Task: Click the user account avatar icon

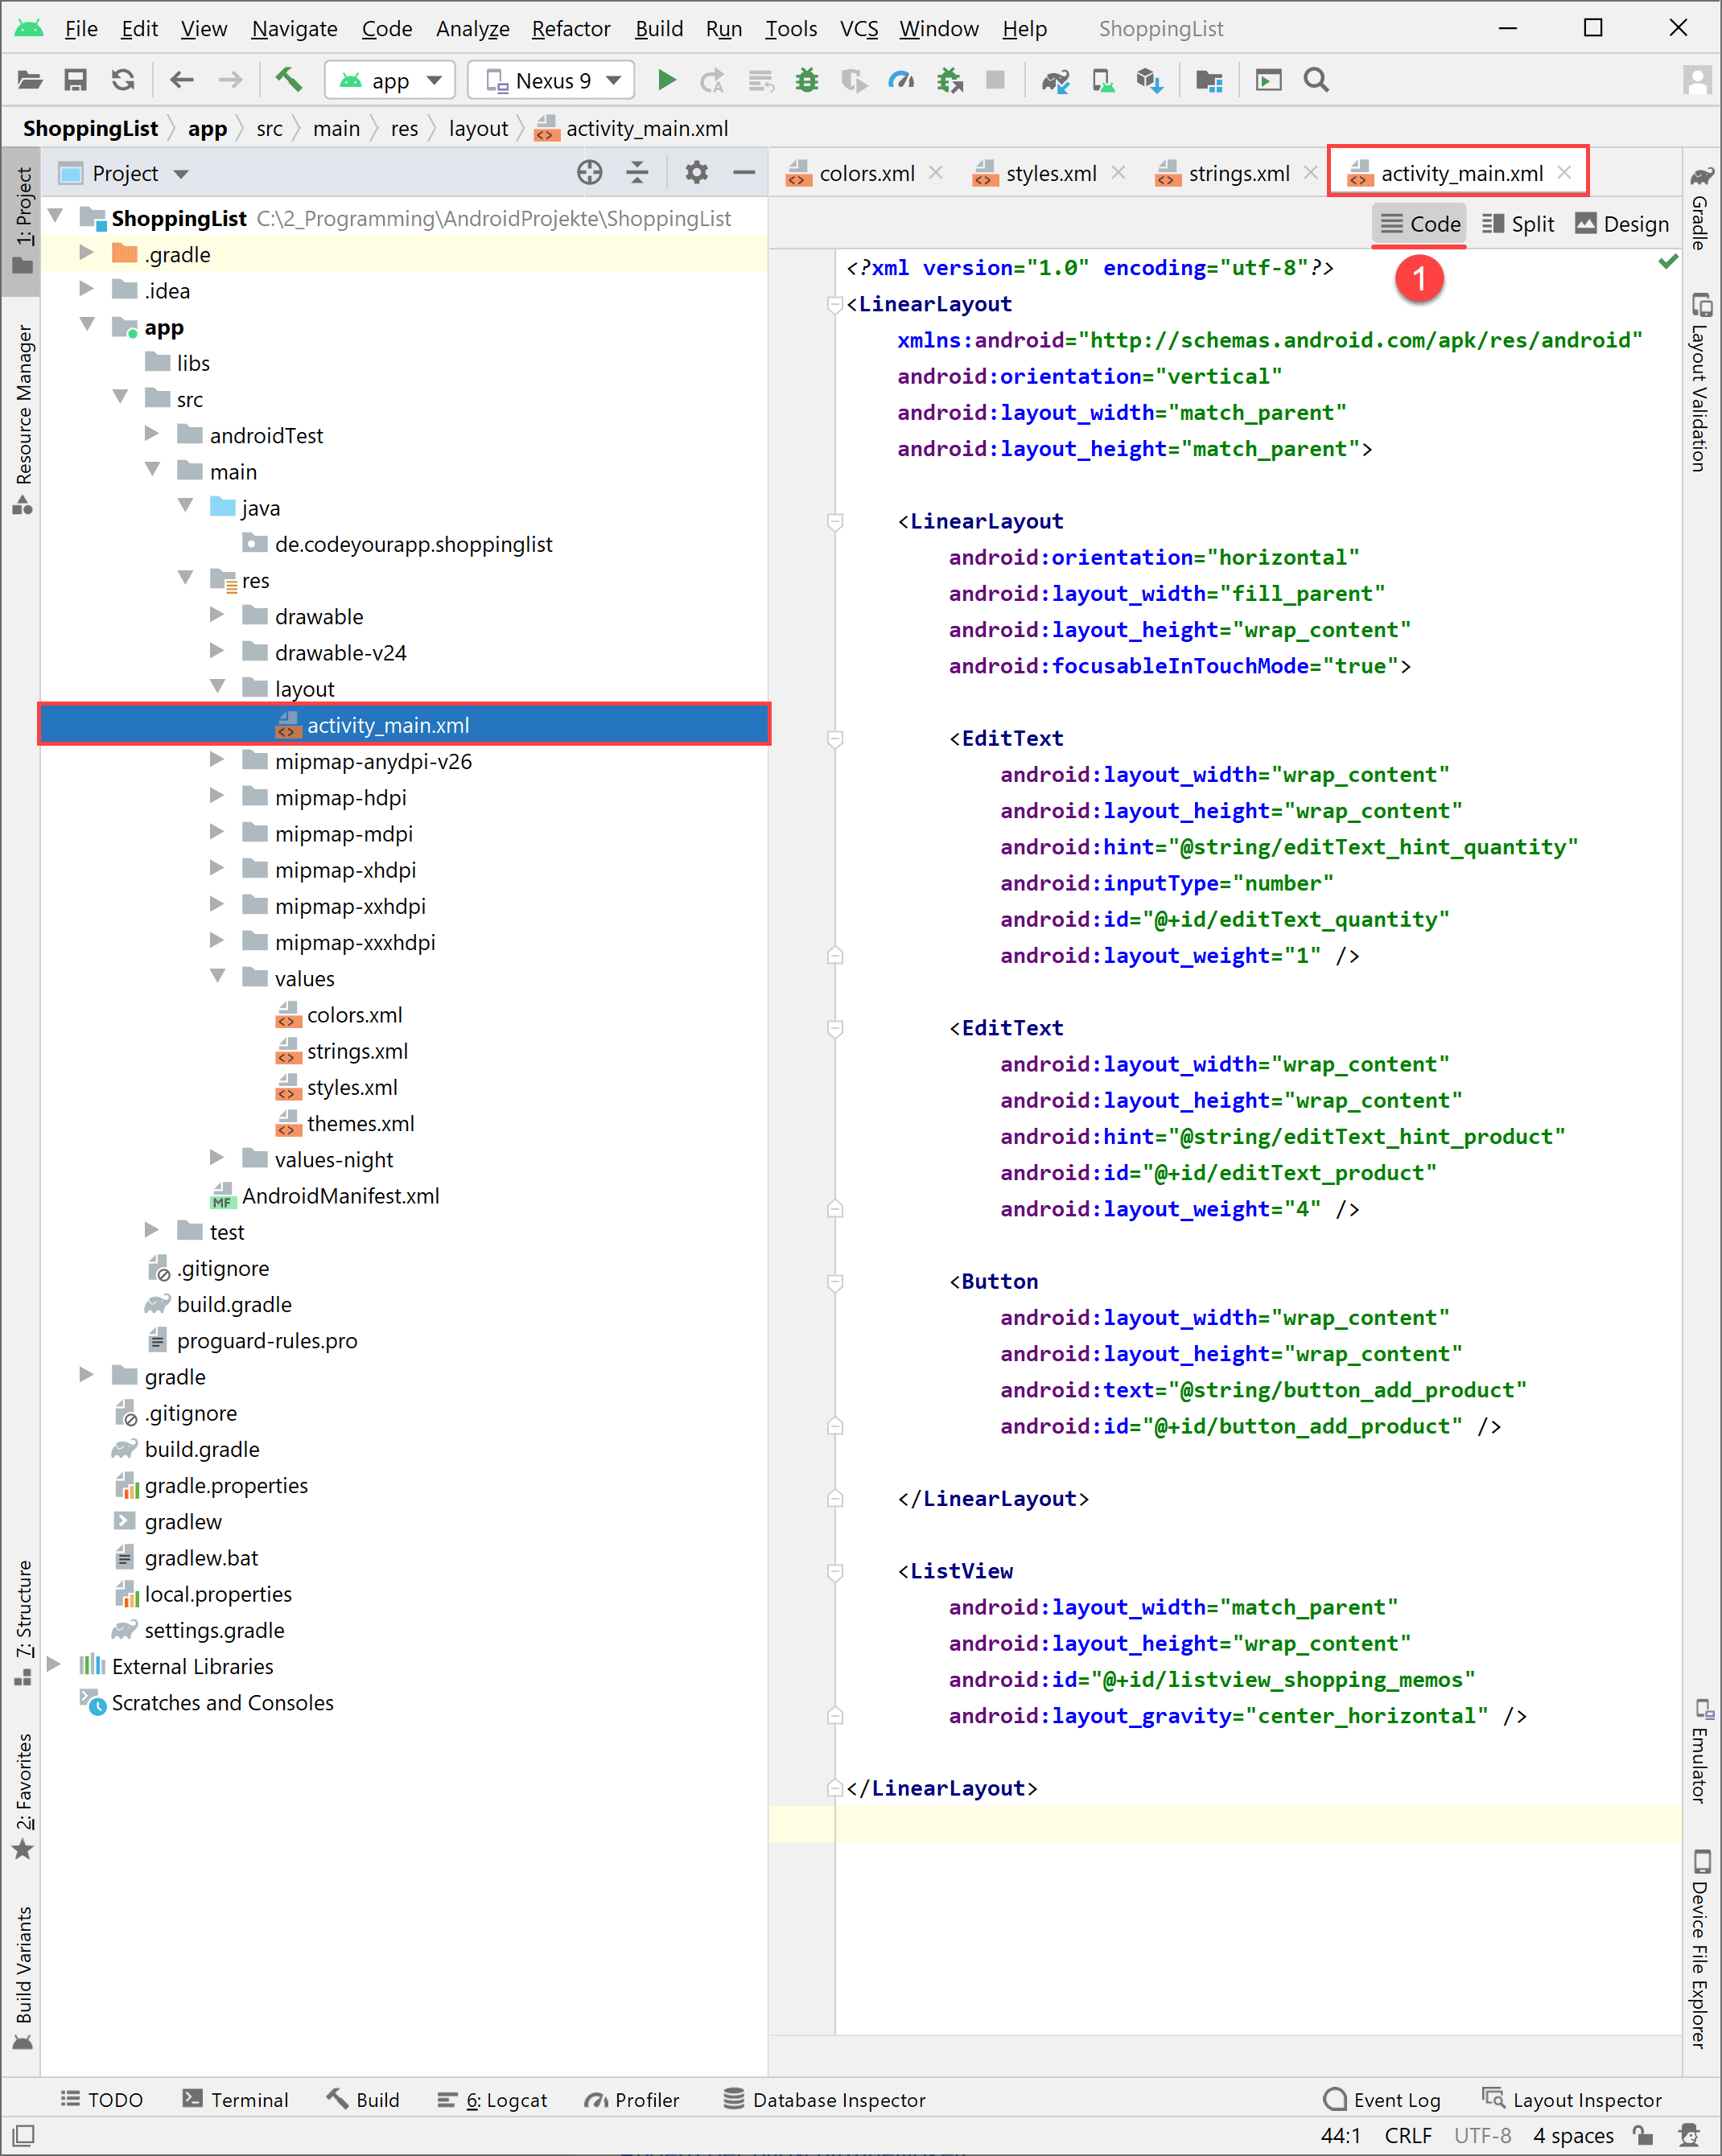Action: coord(1698,80)
